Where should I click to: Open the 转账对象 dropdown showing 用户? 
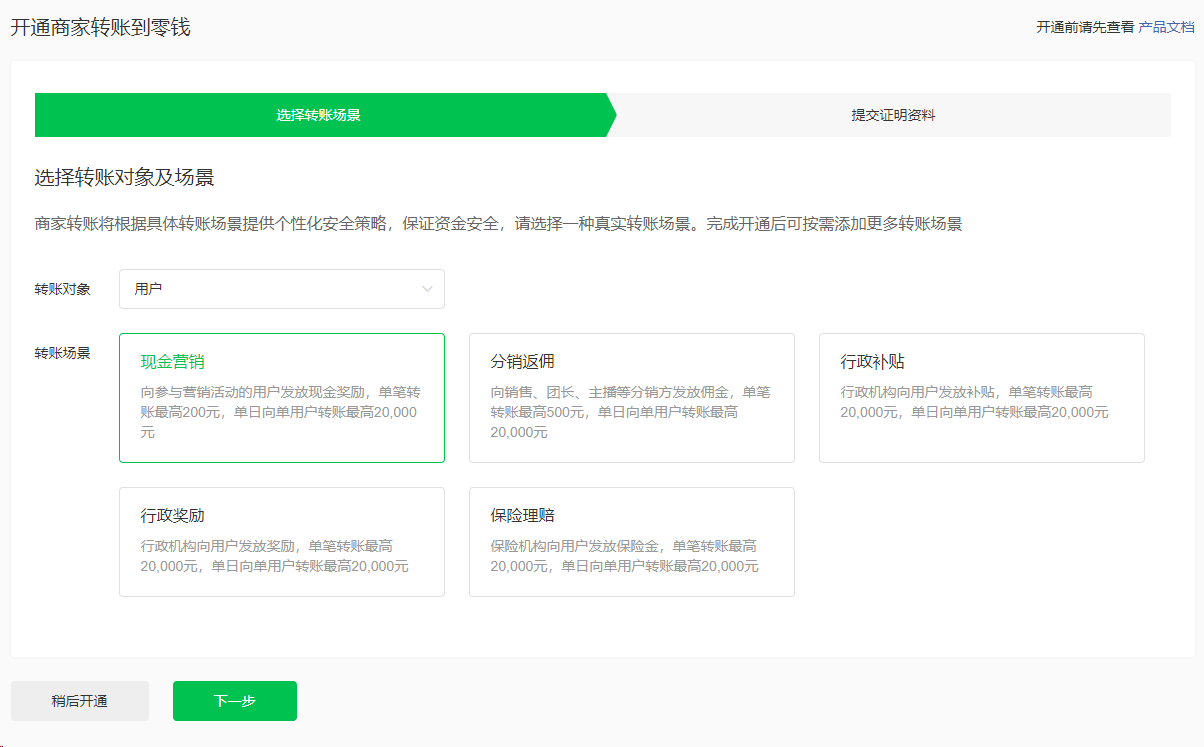click(x=281, y=289)
